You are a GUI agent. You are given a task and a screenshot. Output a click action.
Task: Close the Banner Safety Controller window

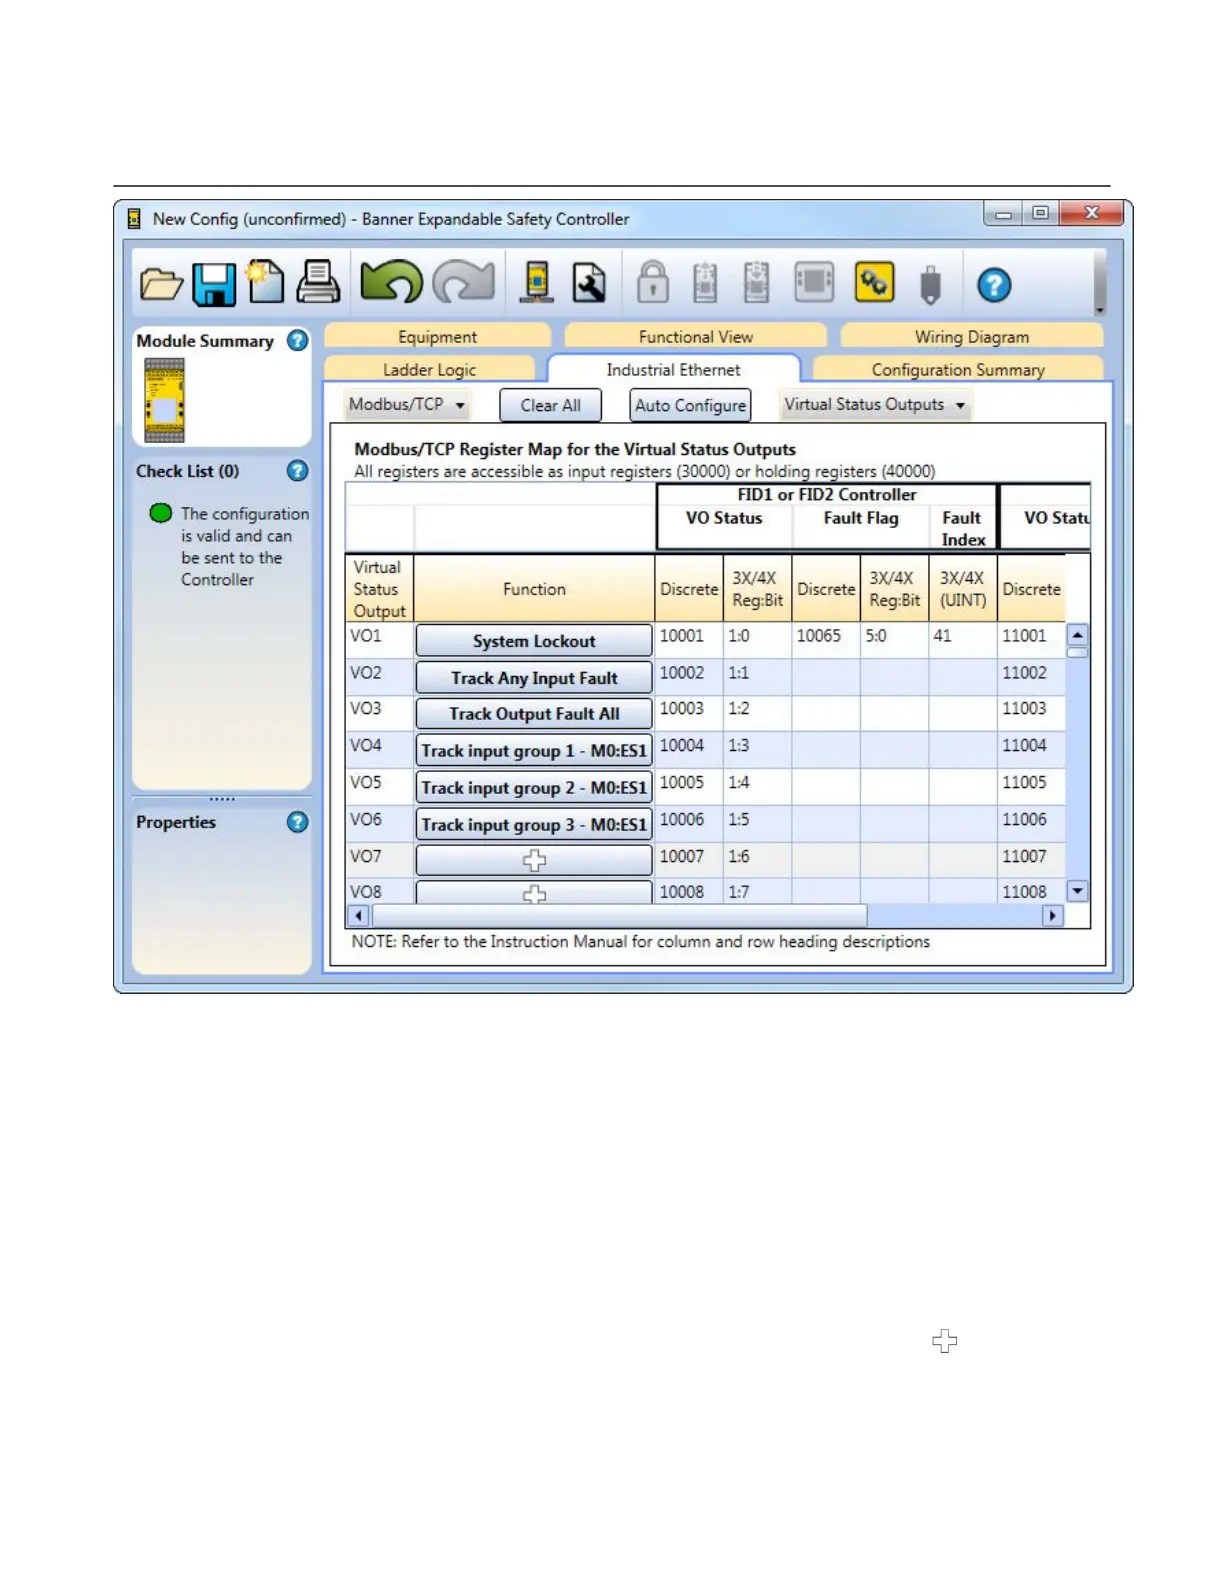point(1091,213)
